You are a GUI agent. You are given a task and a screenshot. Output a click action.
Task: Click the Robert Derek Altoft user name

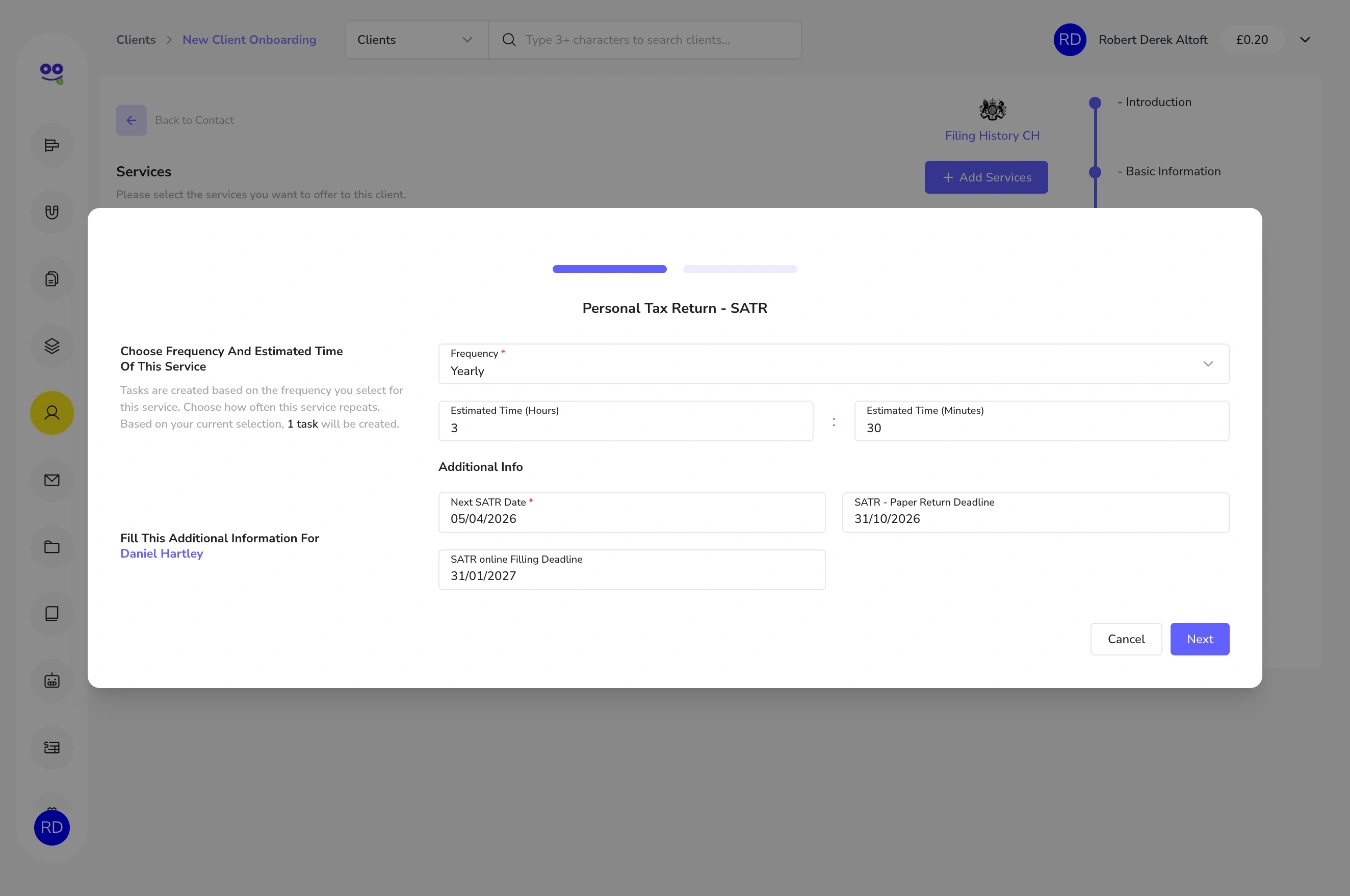[1153, 40]
